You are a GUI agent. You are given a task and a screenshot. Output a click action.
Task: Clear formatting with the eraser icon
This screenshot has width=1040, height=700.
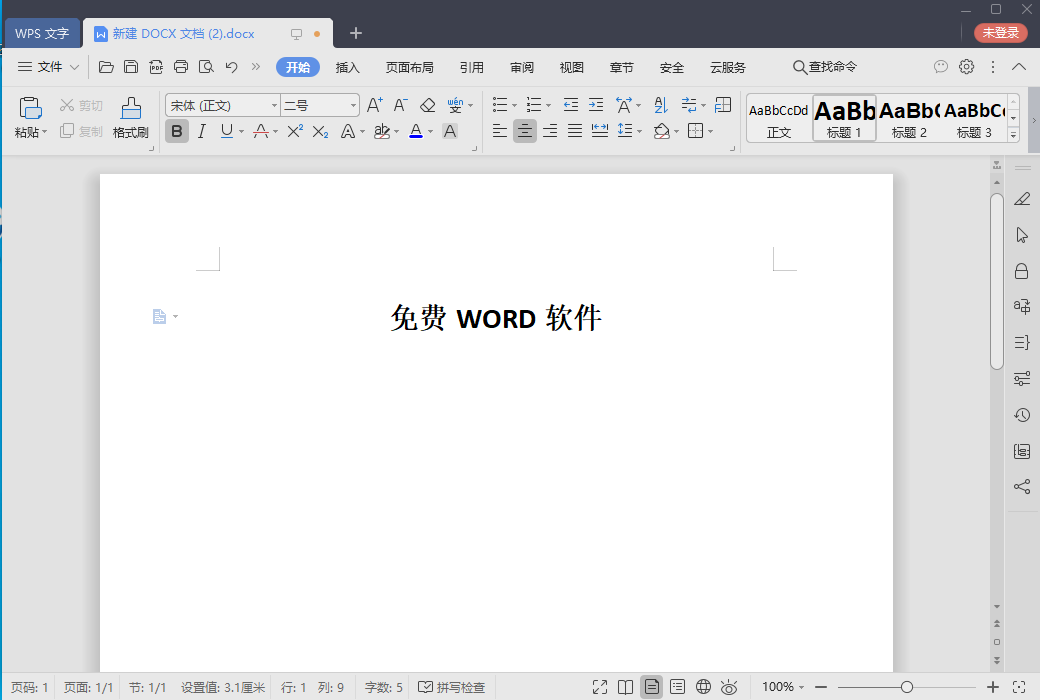pyautogui.click(x=428, y=105)
